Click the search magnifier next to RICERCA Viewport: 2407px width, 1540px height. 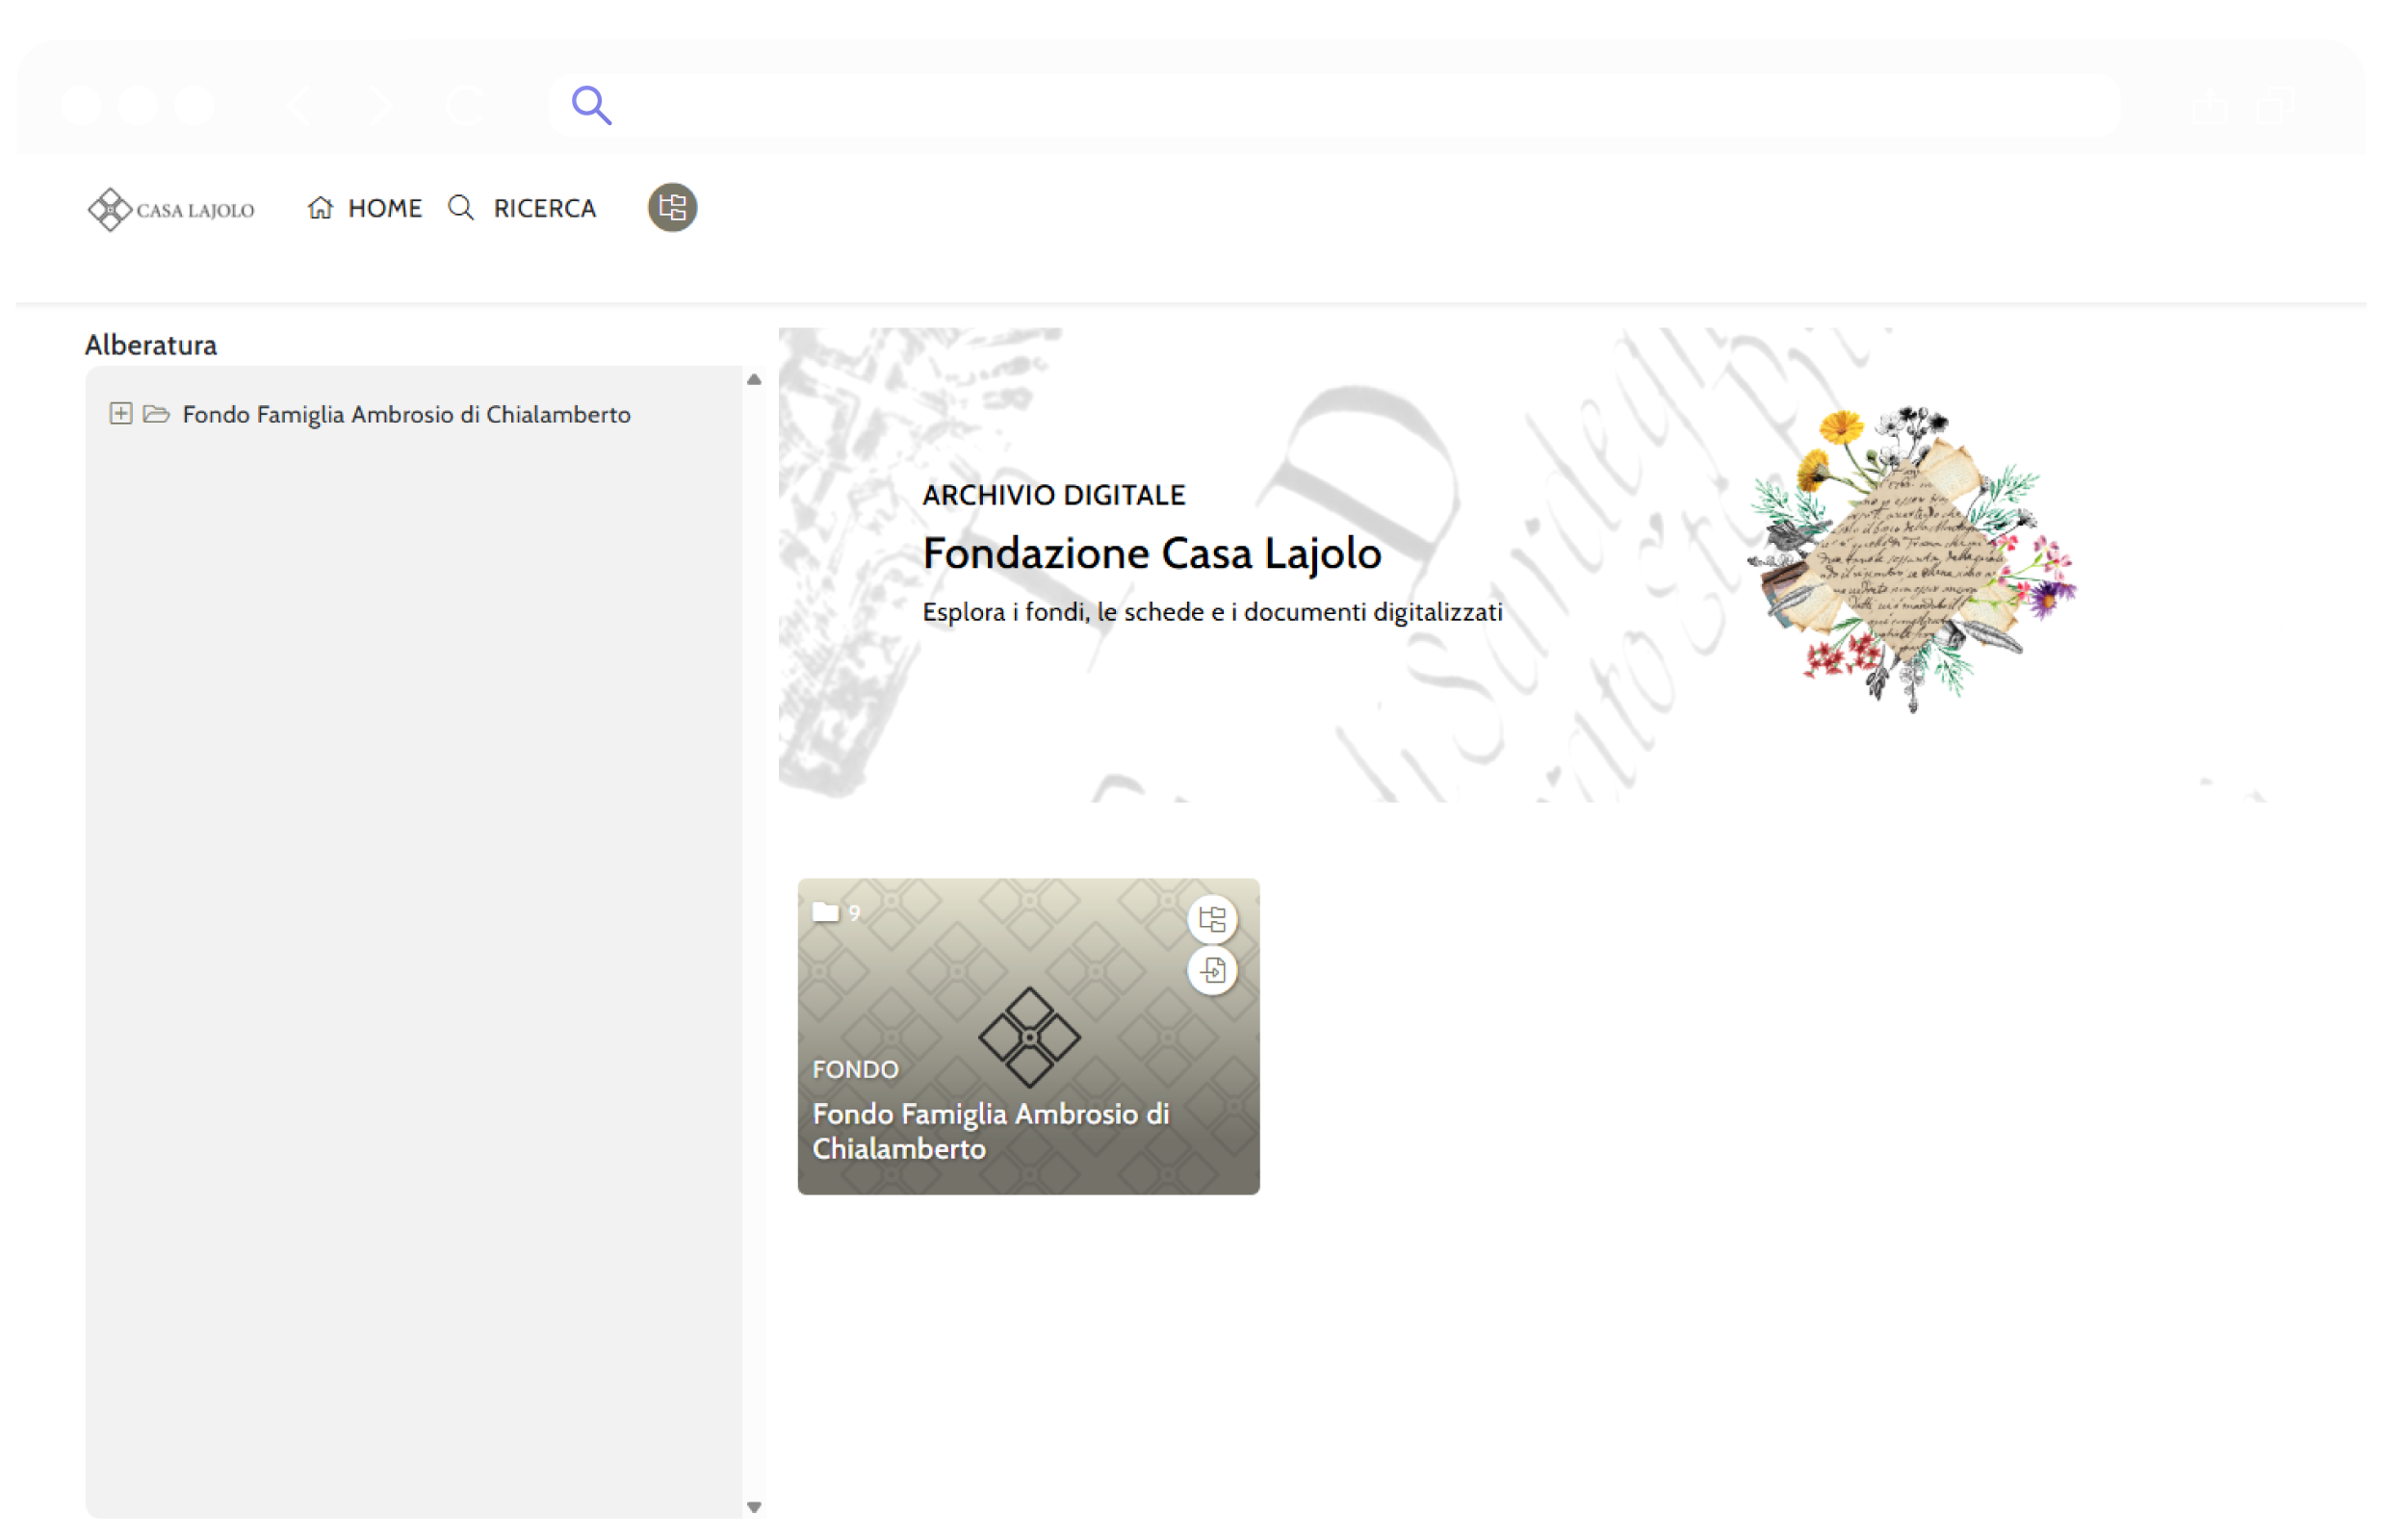461,208
